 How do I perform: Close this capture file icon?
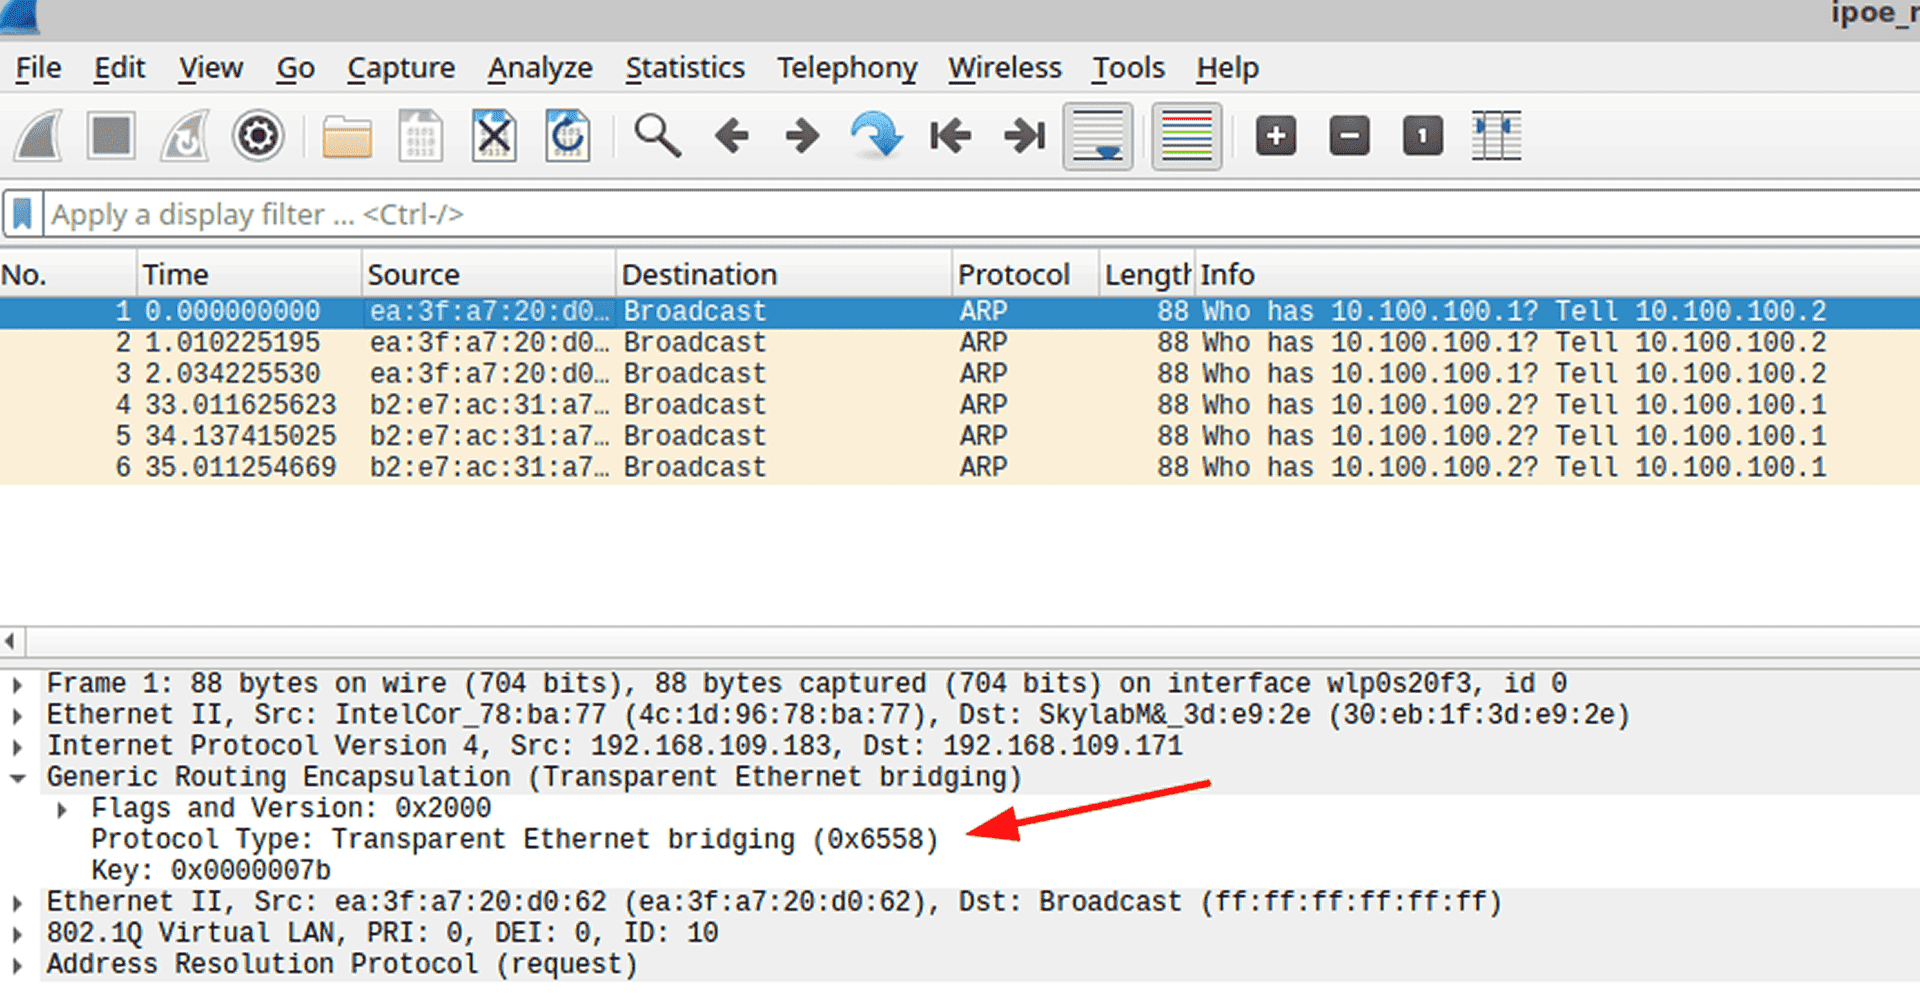coord(494,136)
